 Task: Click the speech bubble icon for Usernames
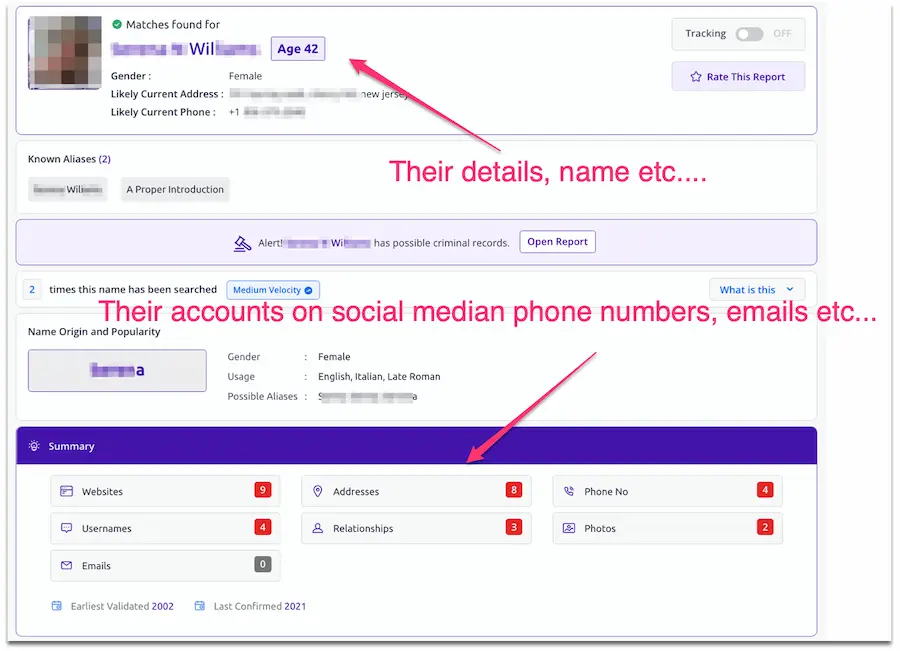[66, 528]
